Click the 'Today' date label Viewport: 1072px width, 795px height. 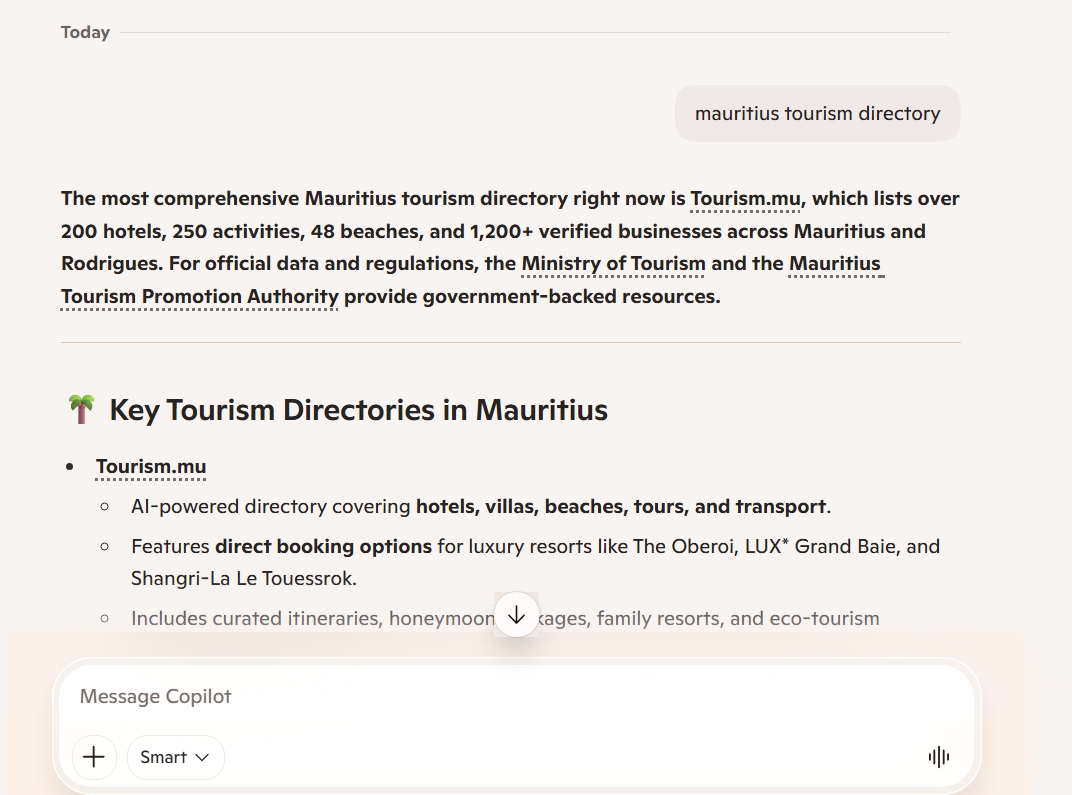(85, 32)
